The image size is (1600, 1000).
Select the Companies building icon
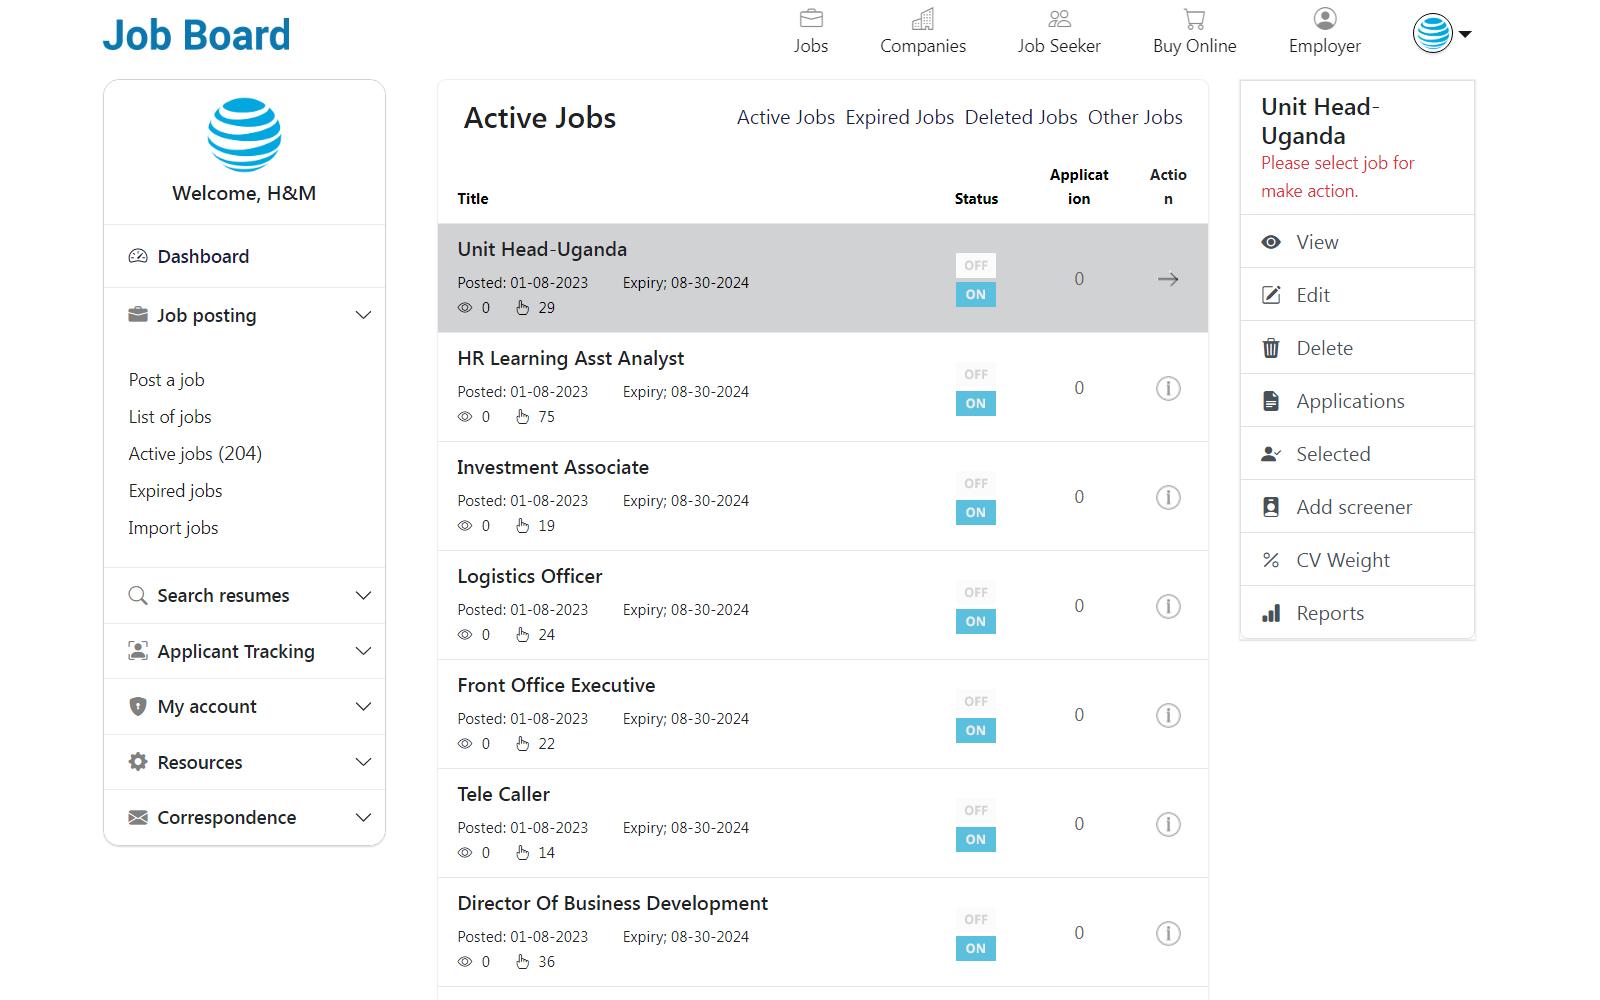click(922, 18)
